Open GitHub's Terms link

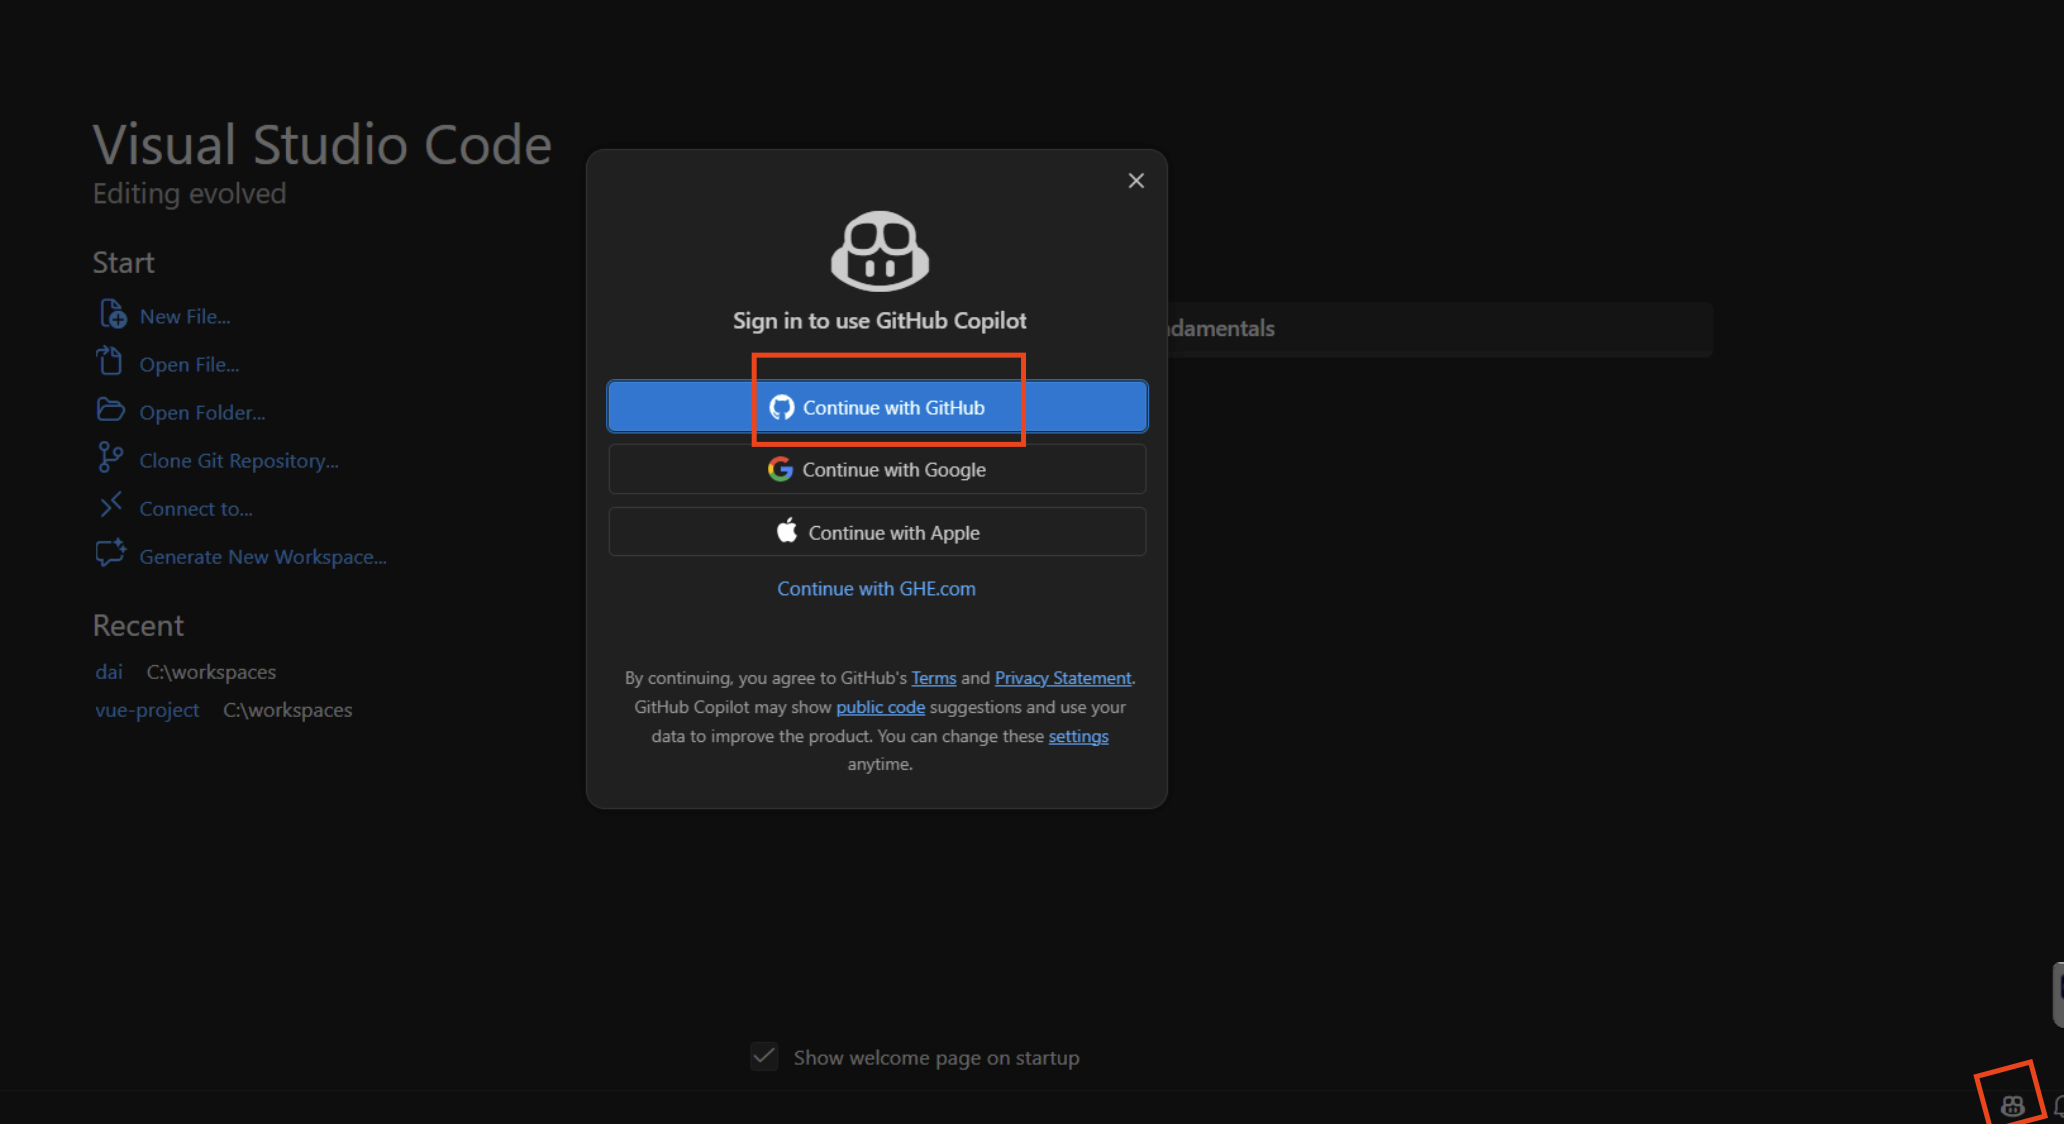(x=933, y=678)
